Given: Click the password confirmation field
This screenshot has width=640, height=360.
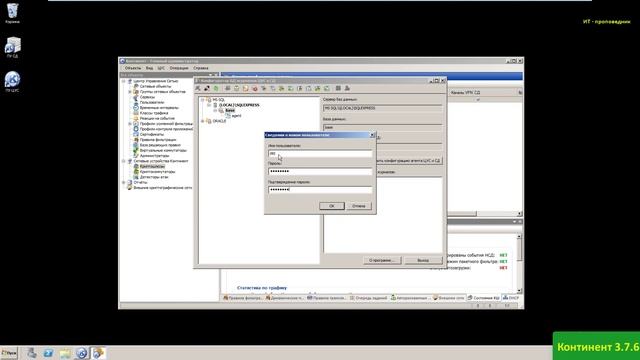Looking at the screenshot, I should click(x=320, y=189).
